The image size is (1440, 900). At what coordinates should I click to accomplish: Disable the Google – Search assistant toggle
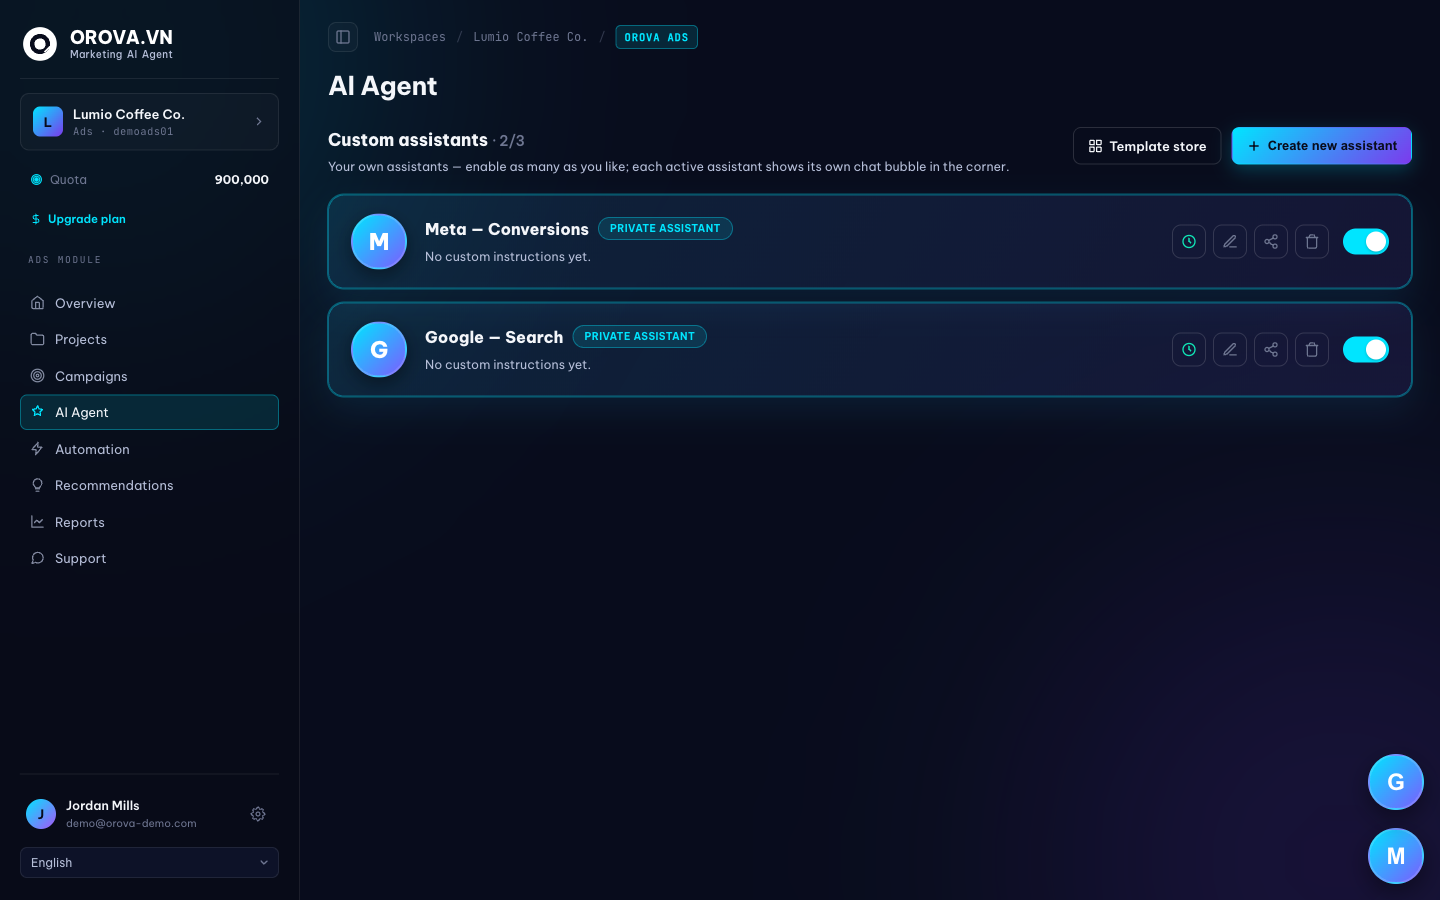coord(1366,349)
